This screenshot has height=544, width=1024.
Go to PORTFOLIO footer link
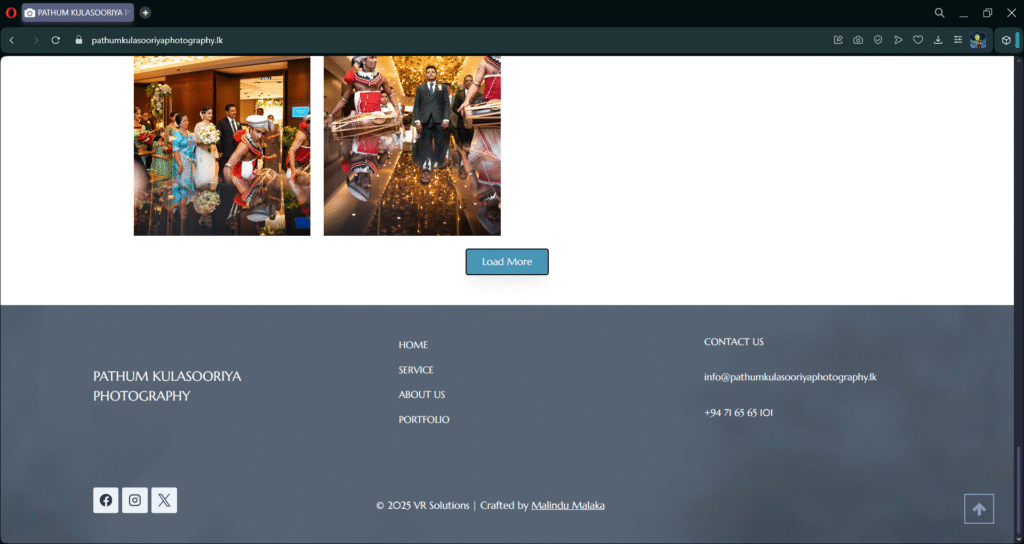click(x=424, y=419)
